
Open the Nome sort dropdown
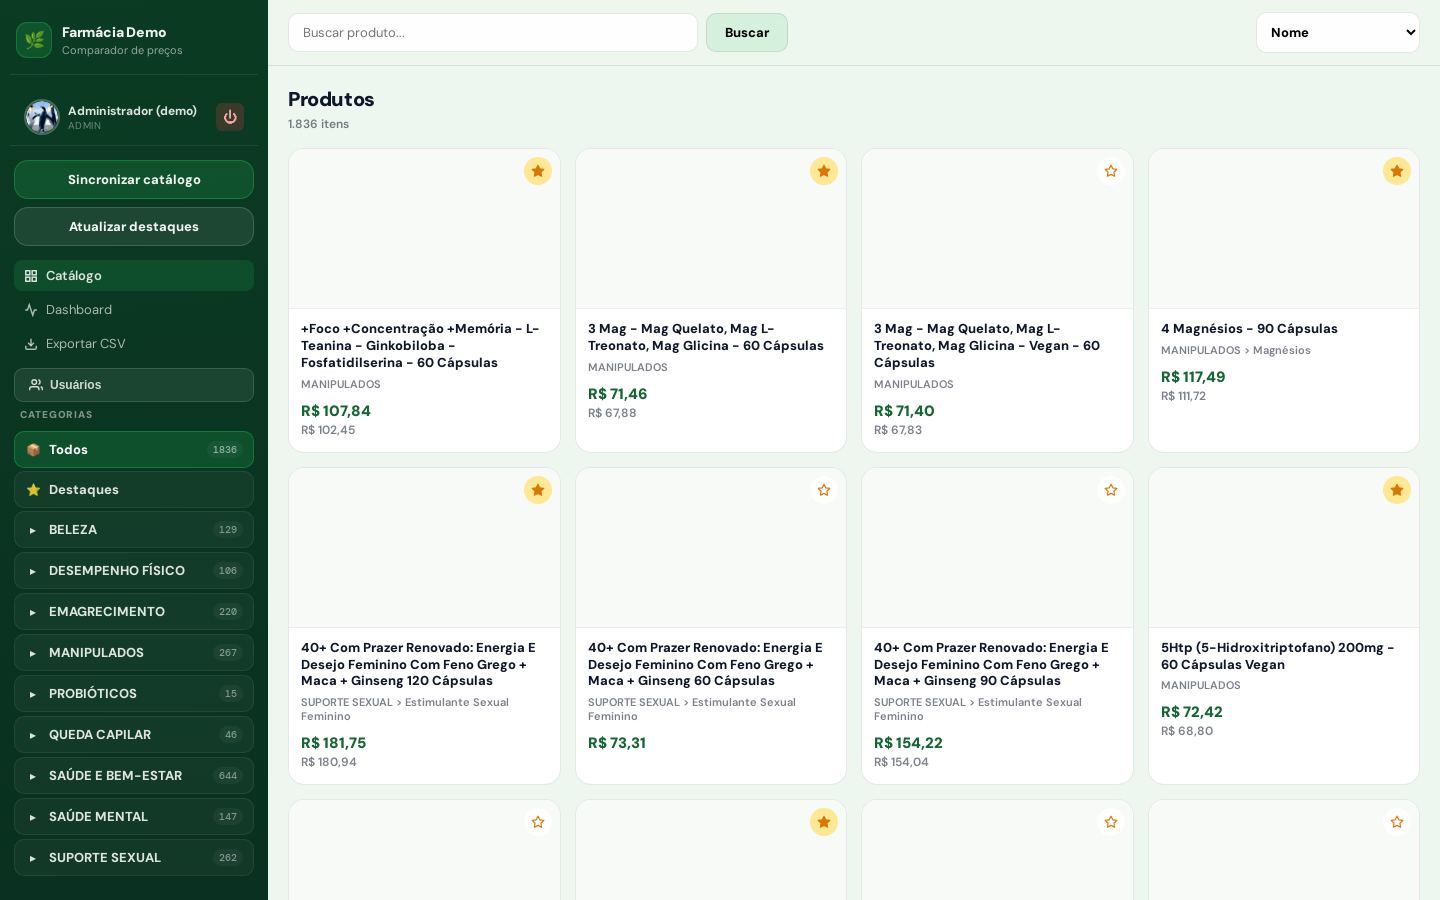(1338, 33)
